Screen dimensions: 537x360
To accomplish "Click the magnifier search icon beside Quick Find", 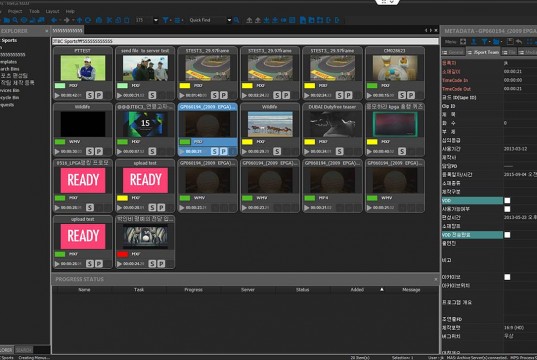I will point(236,20).
